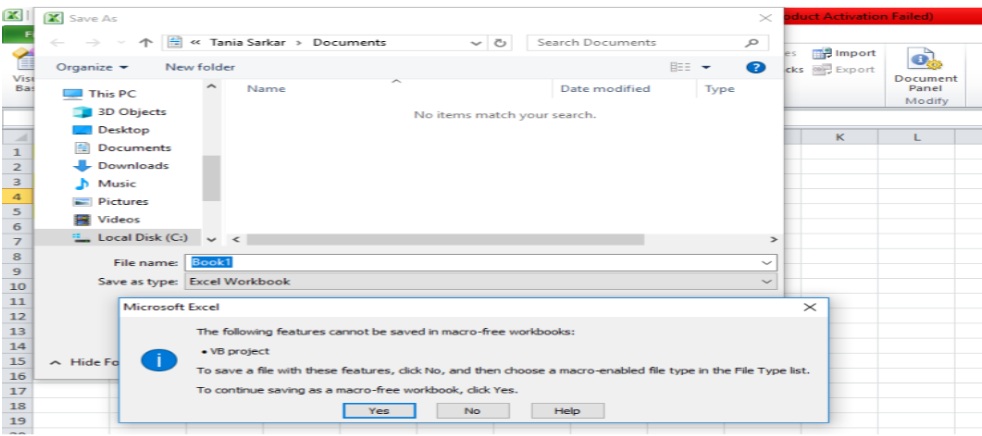Viewport: 982px width, 436px height.
Task: Sort by the Name column header
Action: (x=266, y=89)
